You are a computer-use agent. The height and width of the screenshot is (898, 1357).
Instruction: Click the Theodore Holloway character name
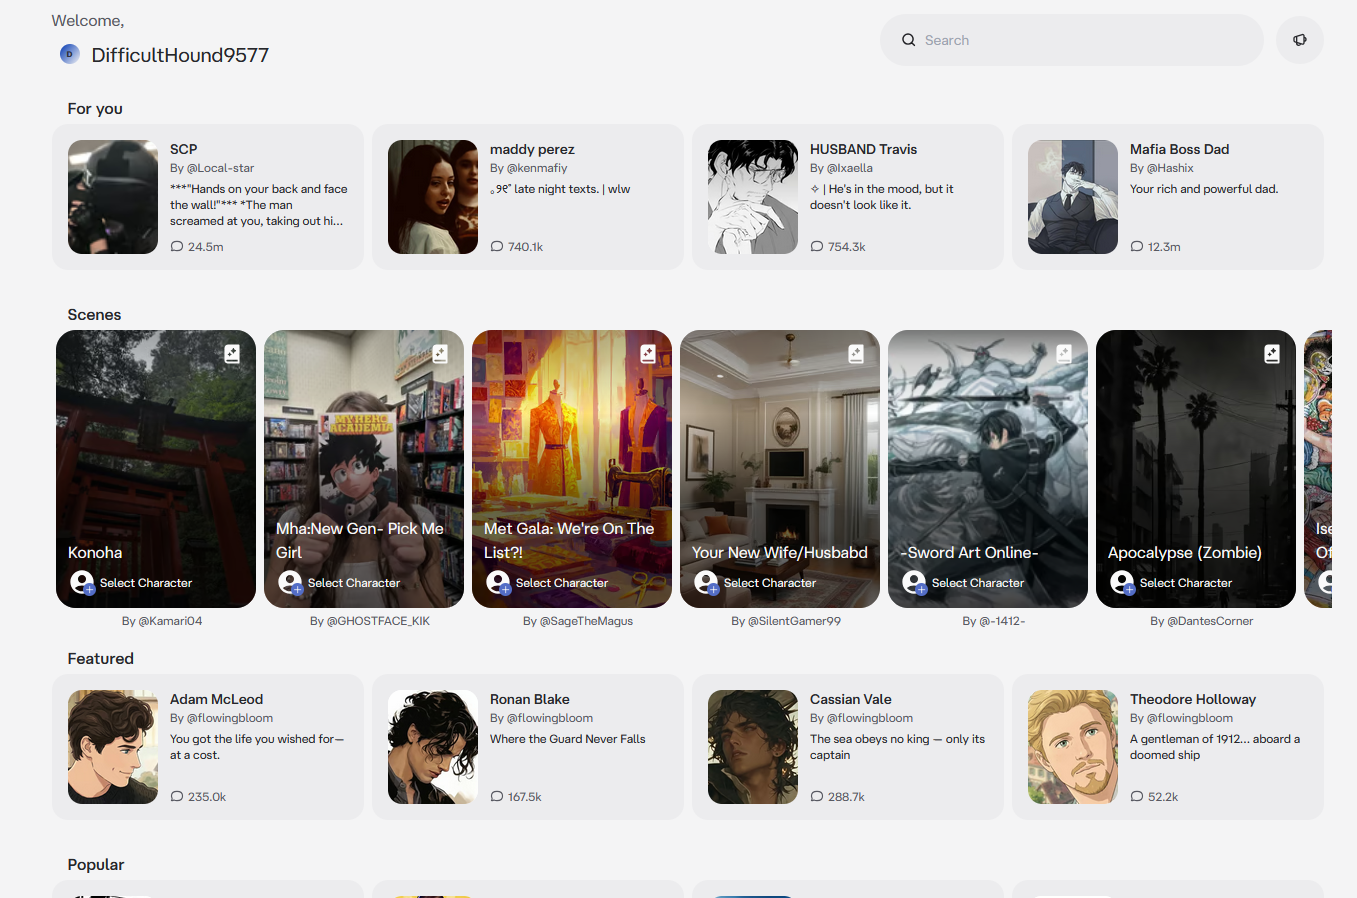click(1193, 699)
